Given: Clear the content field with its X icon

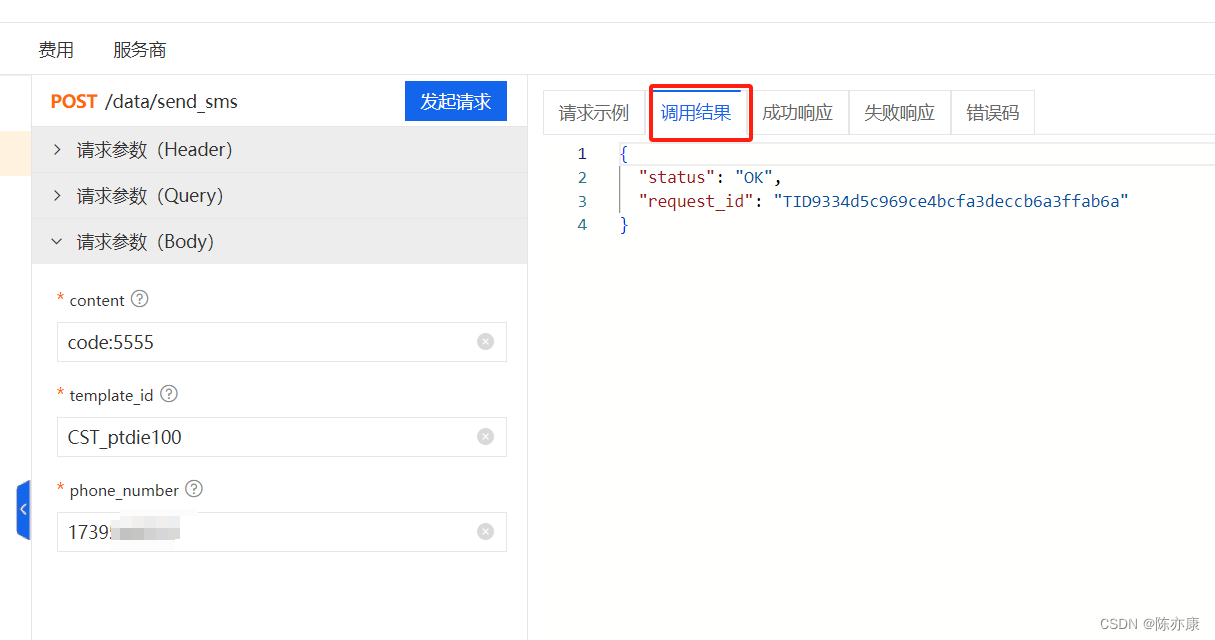Looking at the screenshot, I should point(486,342).
